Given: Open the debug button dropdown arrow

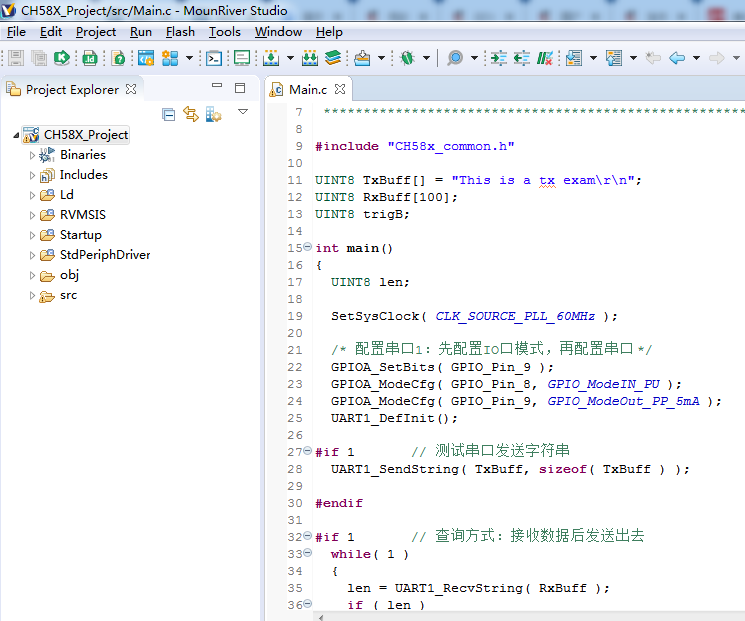Looking at the screenshot, I should [x=426, y=58].
